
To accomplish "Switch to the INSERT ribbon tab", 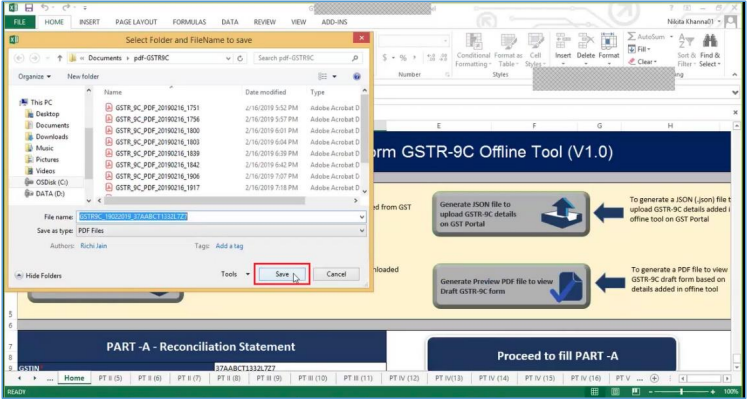I will coord(89,22).
